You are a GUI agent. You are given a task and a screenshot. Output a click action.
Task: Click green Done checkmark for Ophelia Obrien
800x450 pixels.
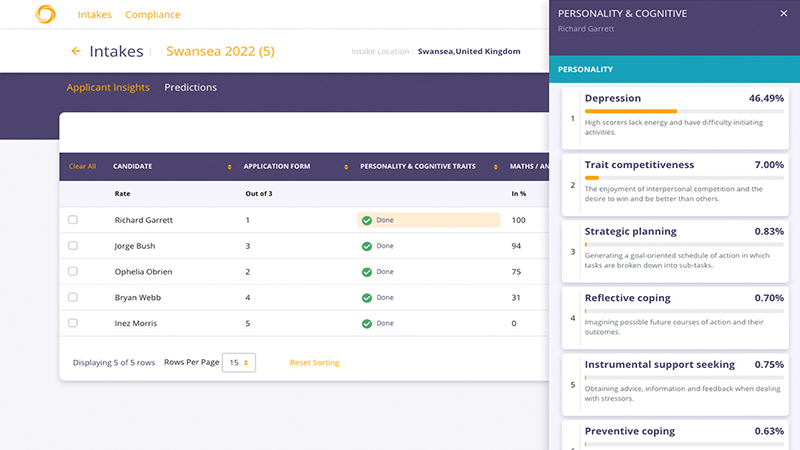pyautogui.click(x=367, y=272)
